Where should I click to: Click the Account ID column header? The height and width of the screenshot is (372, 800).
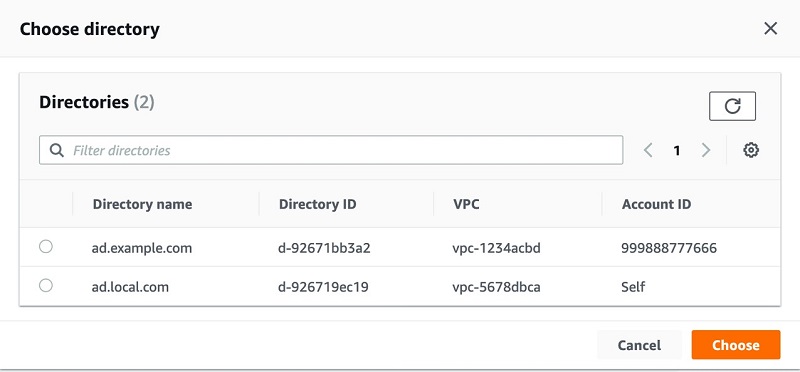click(x=656, y=205)
